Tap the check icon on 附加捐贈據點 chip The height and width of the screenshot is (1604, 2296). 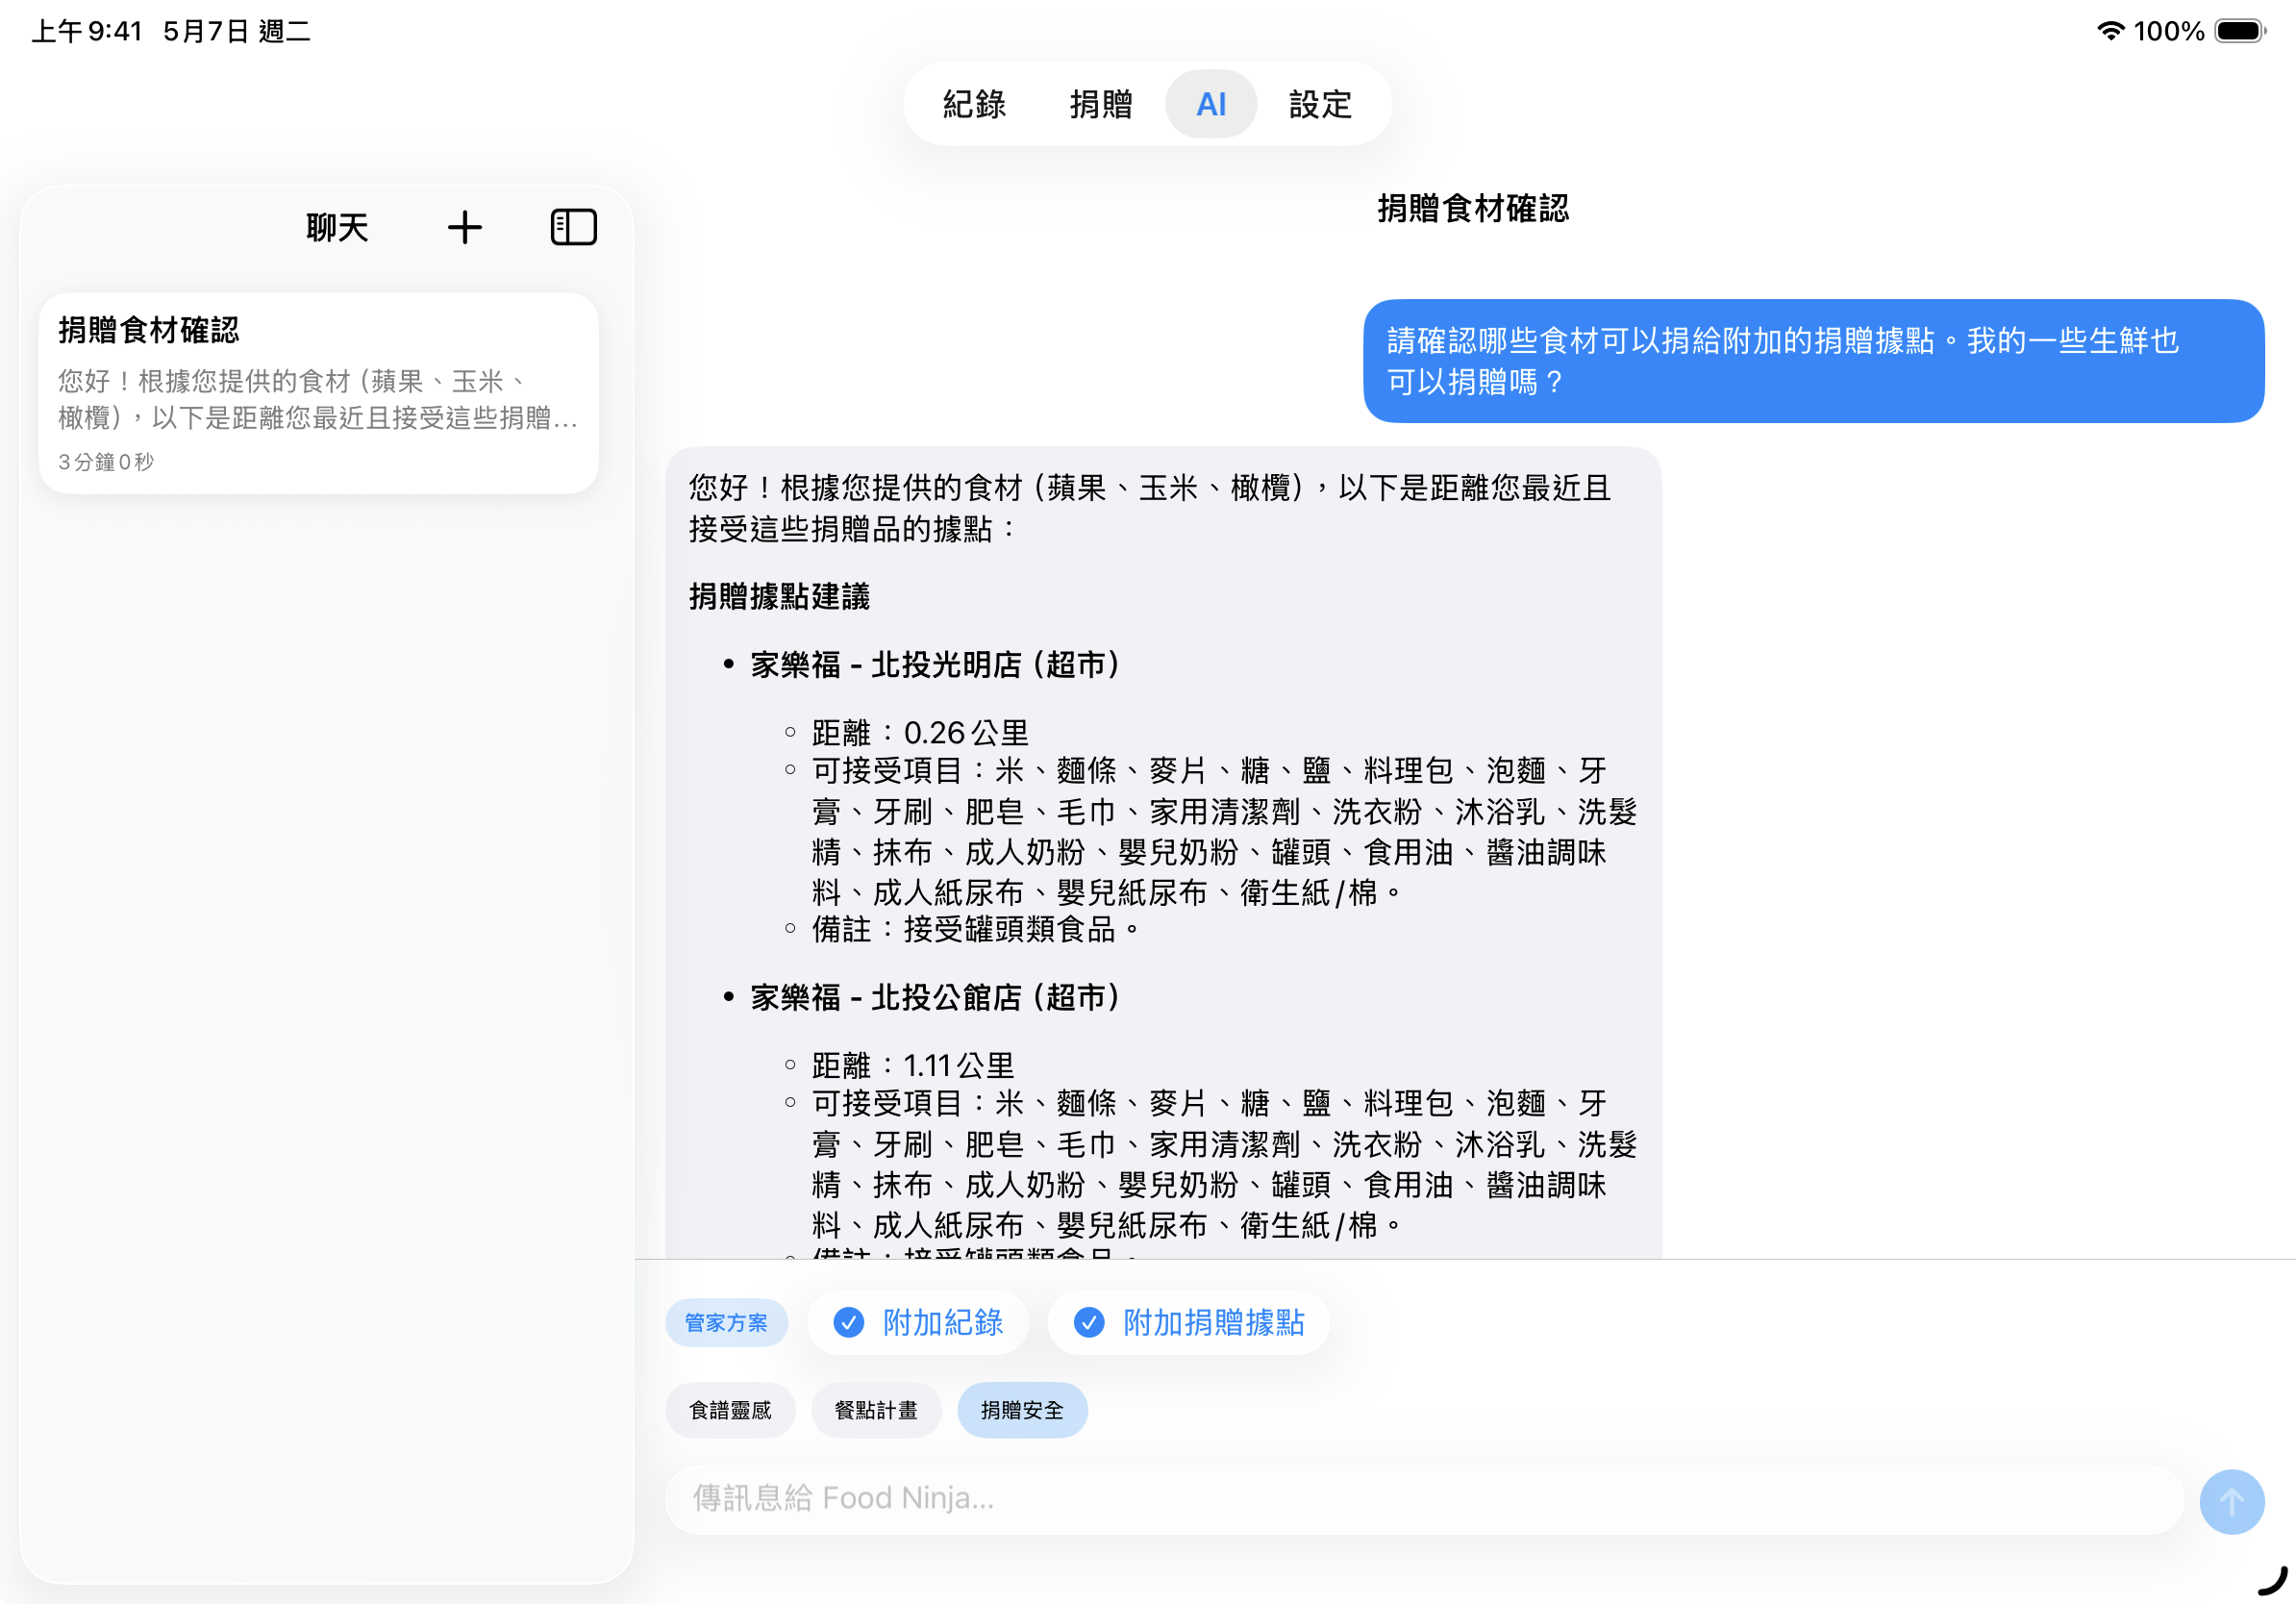(x=1089, y=1322)
